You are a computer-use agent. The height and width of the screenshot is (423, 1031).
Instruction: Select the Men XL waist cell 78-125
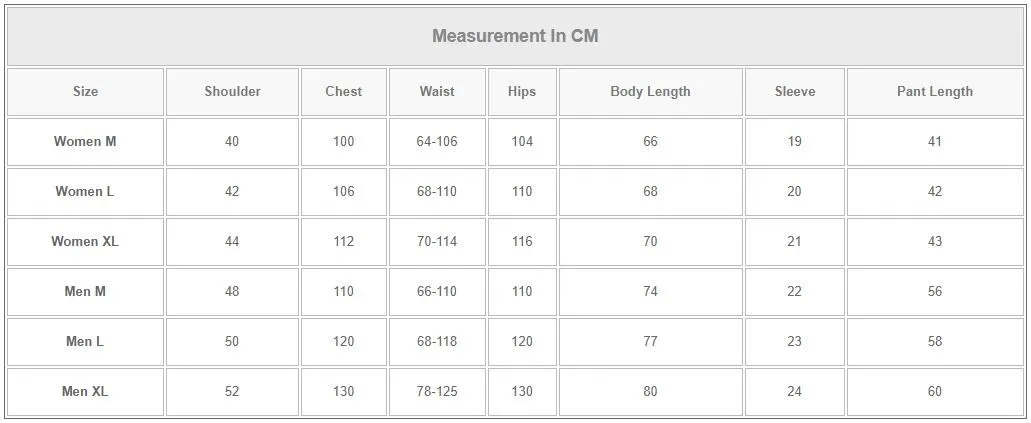tap(437, 391)
